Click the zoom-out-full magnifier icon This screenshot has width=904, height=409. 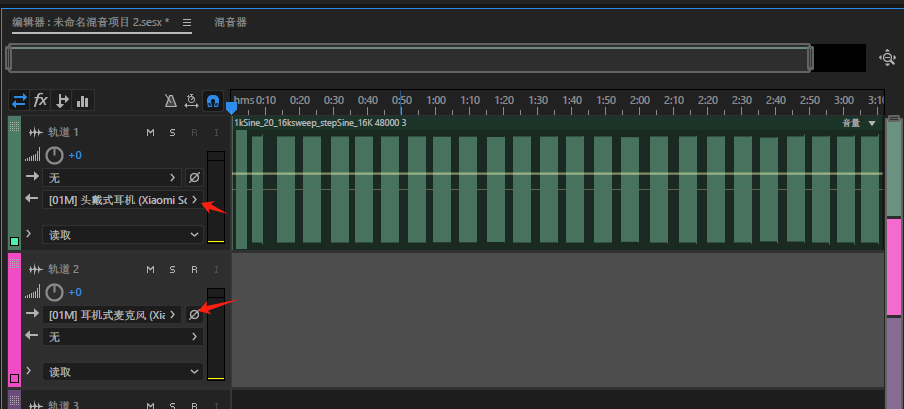click(887, 58)
